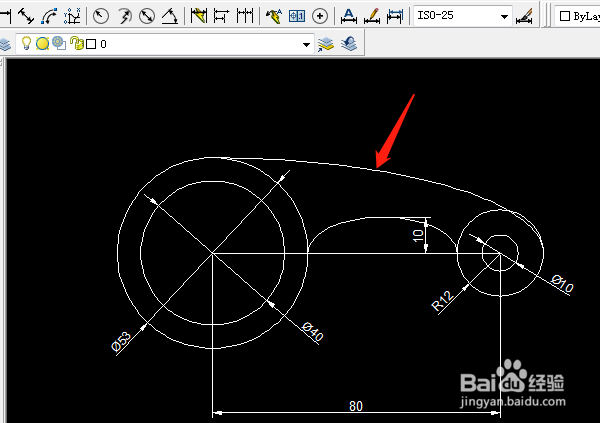Select the Aligned dimension tool
This screenshot has height=423, width=600.
(x=26, y=16)
